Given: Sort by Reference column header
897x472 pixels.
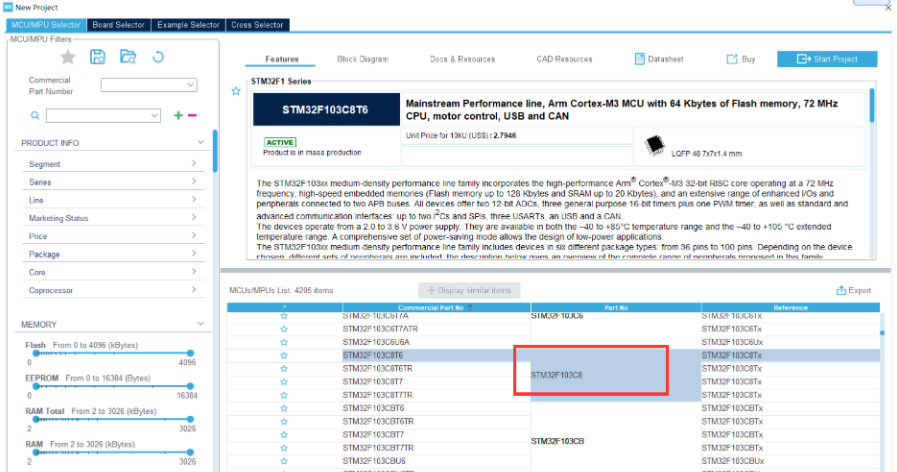Looking at the screenshot, I should point(791,308).
